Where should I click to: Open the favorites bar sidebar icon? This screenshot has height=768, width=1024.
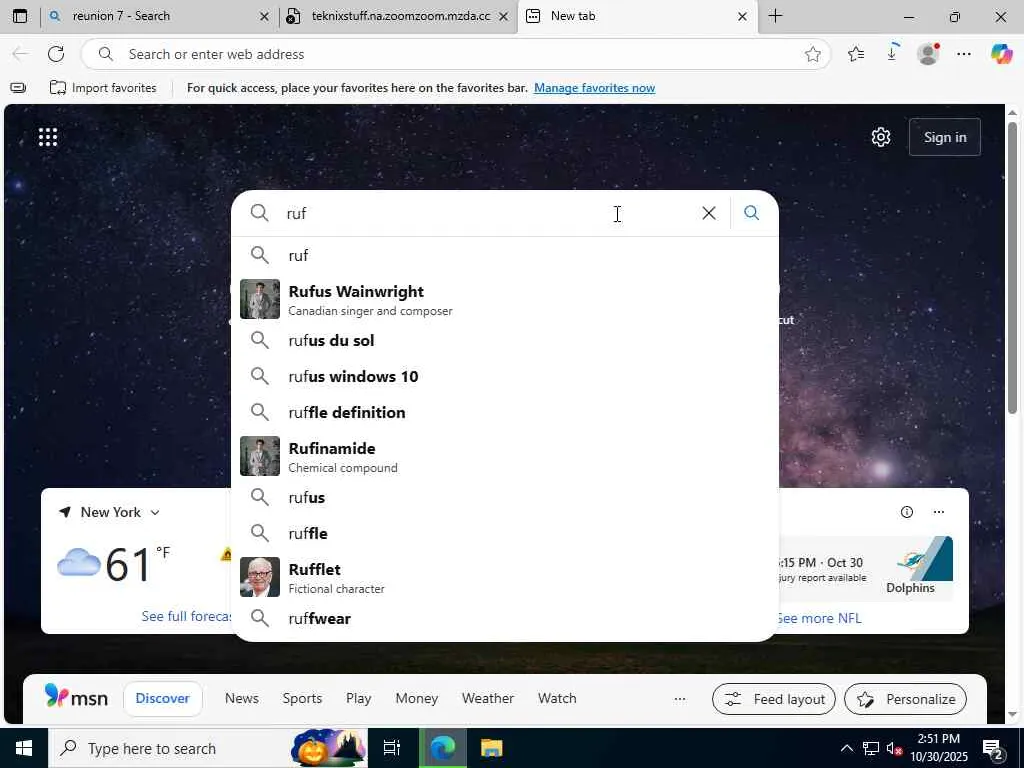(18, 88)
